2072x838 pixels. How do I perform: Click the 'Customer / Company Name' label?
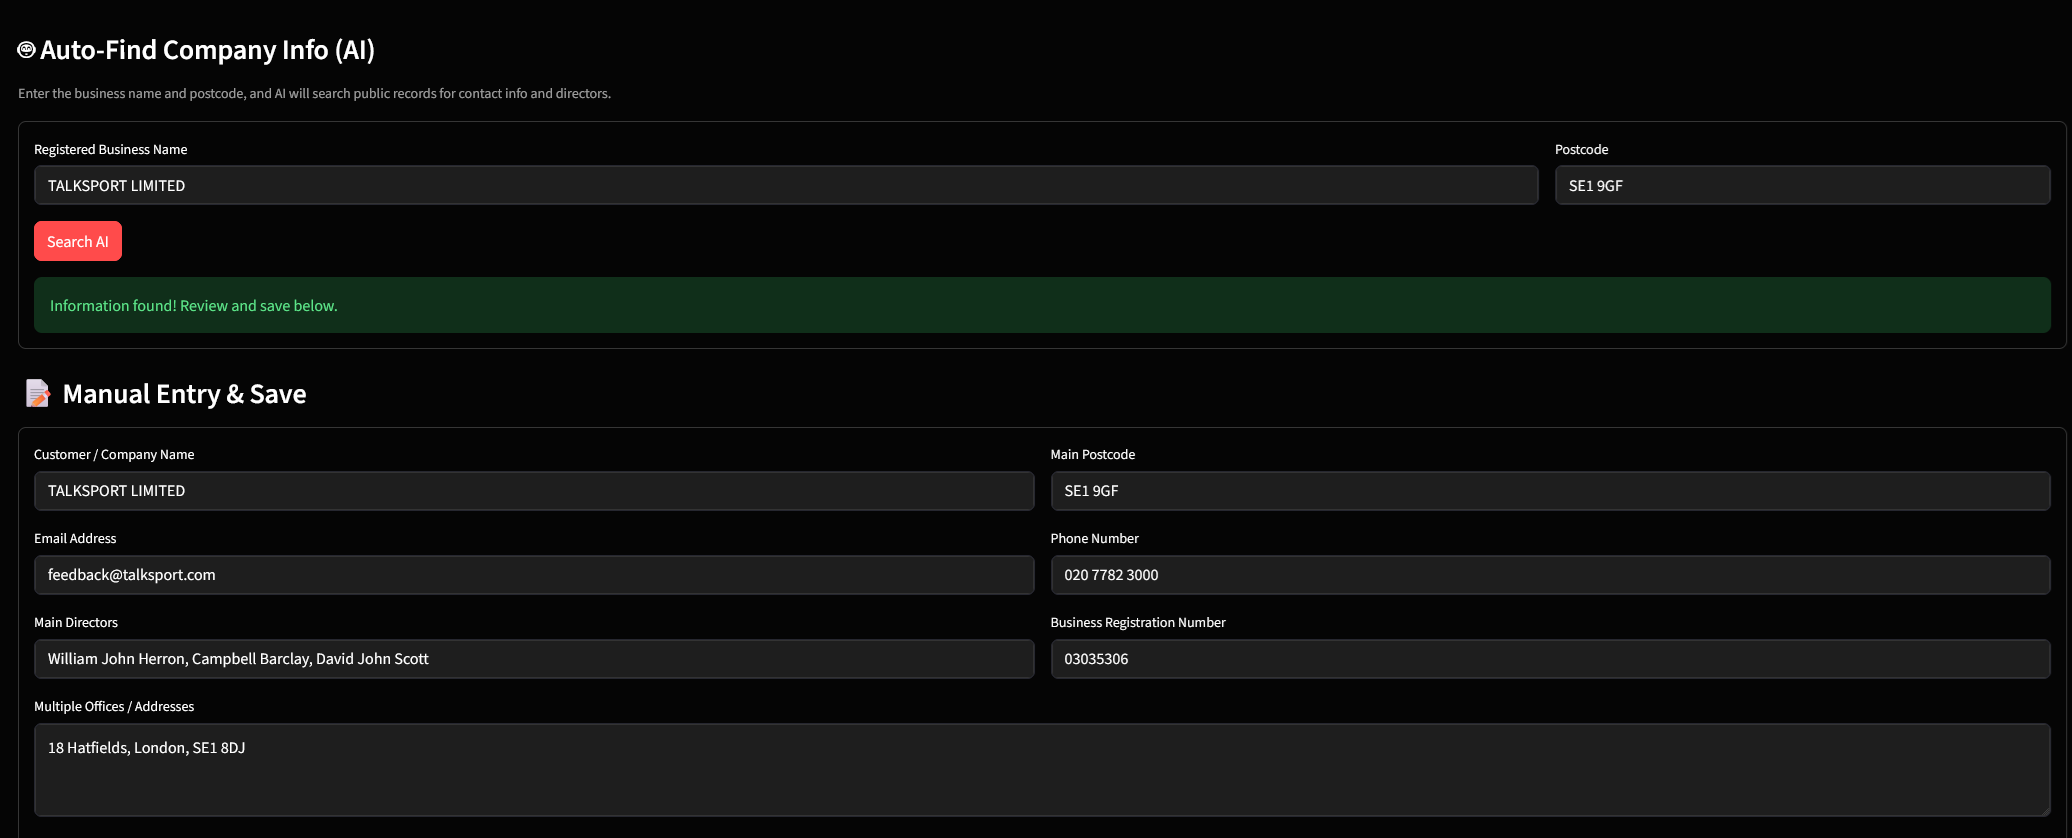(x=114, y=454)
